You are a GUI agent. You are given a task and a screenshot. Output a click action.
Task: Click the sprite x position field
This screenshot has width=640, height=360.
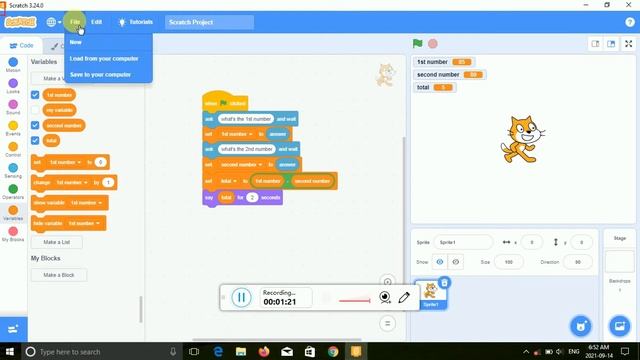531,242
